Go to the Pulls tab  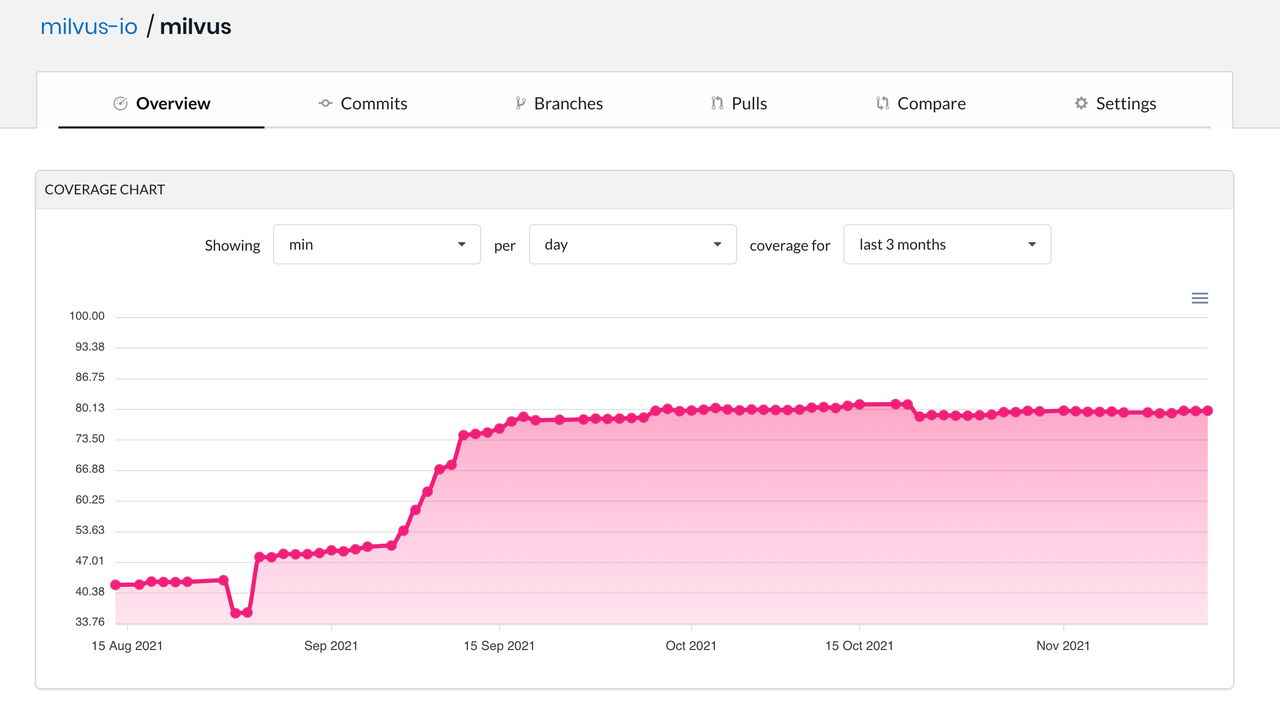point(749,104)
